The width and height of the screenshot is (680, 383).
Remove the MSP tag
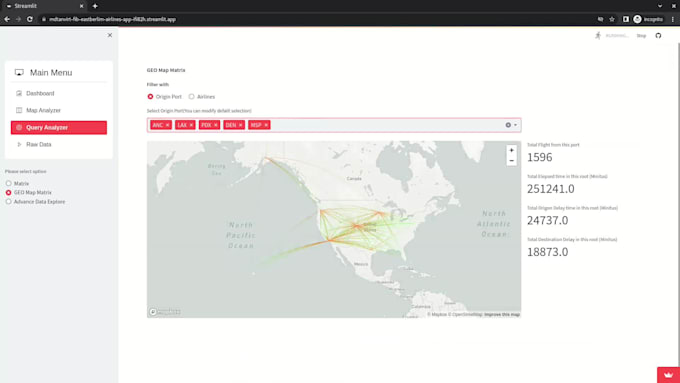[266, 125]
